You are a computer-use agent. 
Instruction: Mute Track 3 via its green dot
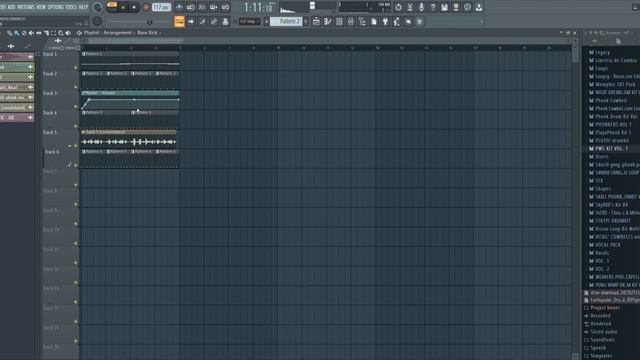[76, 107]
